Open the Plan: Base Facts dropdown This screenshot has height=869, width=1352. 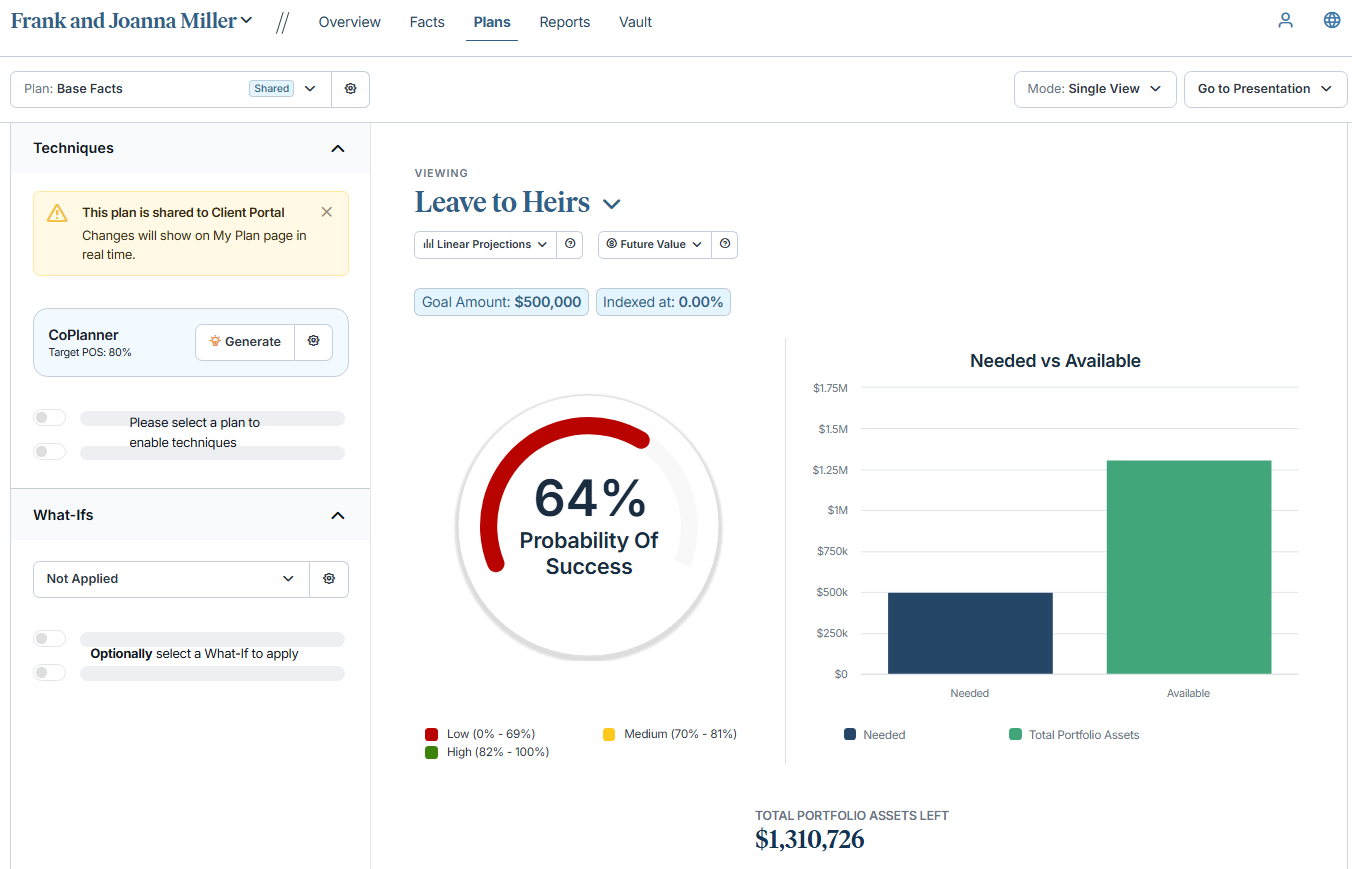pos(170,89)
